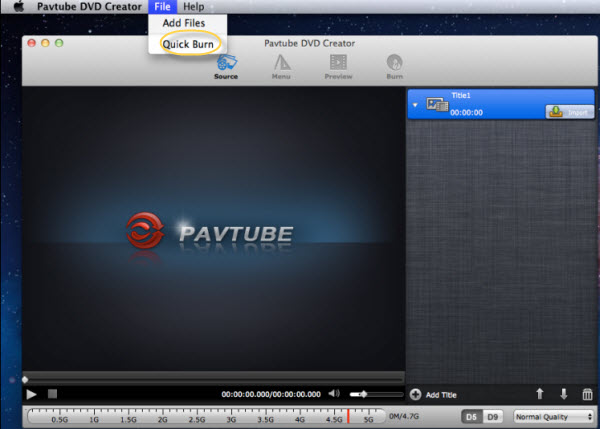The image size is (600, 429).
Task: Select the D9 disc type
Action: click(x=492, y=416)
